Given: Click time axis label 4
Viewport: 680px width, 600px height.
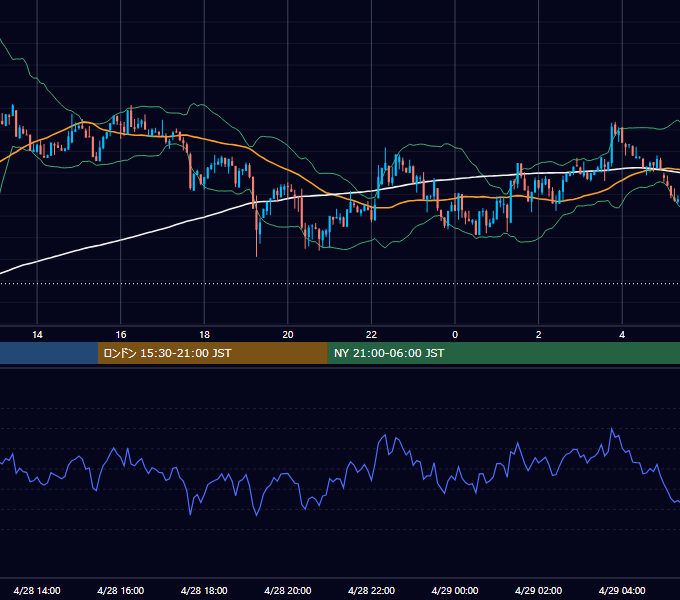Looking at the screenshot, I should (x=622, y=335).
